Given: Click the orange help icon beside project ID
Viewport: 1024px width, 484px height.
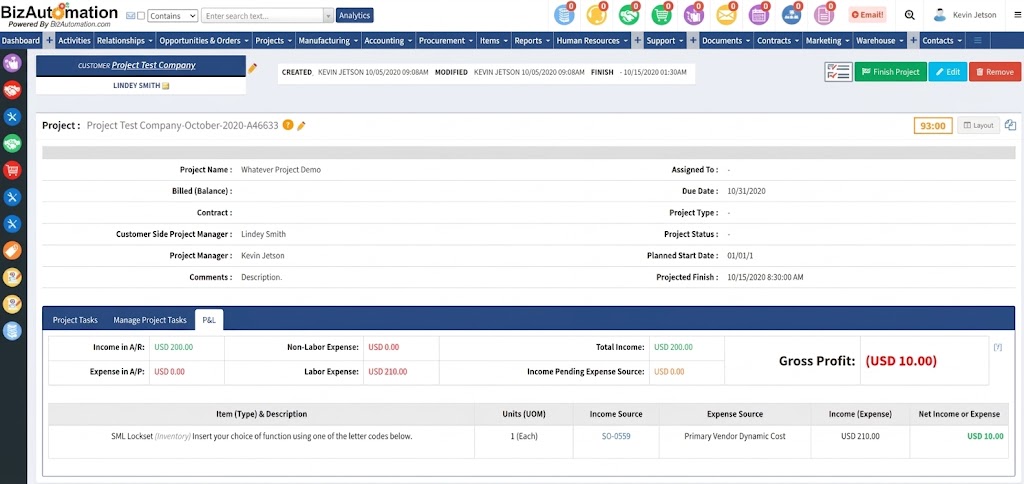Looking at the screenshot, I should point(287,125).
